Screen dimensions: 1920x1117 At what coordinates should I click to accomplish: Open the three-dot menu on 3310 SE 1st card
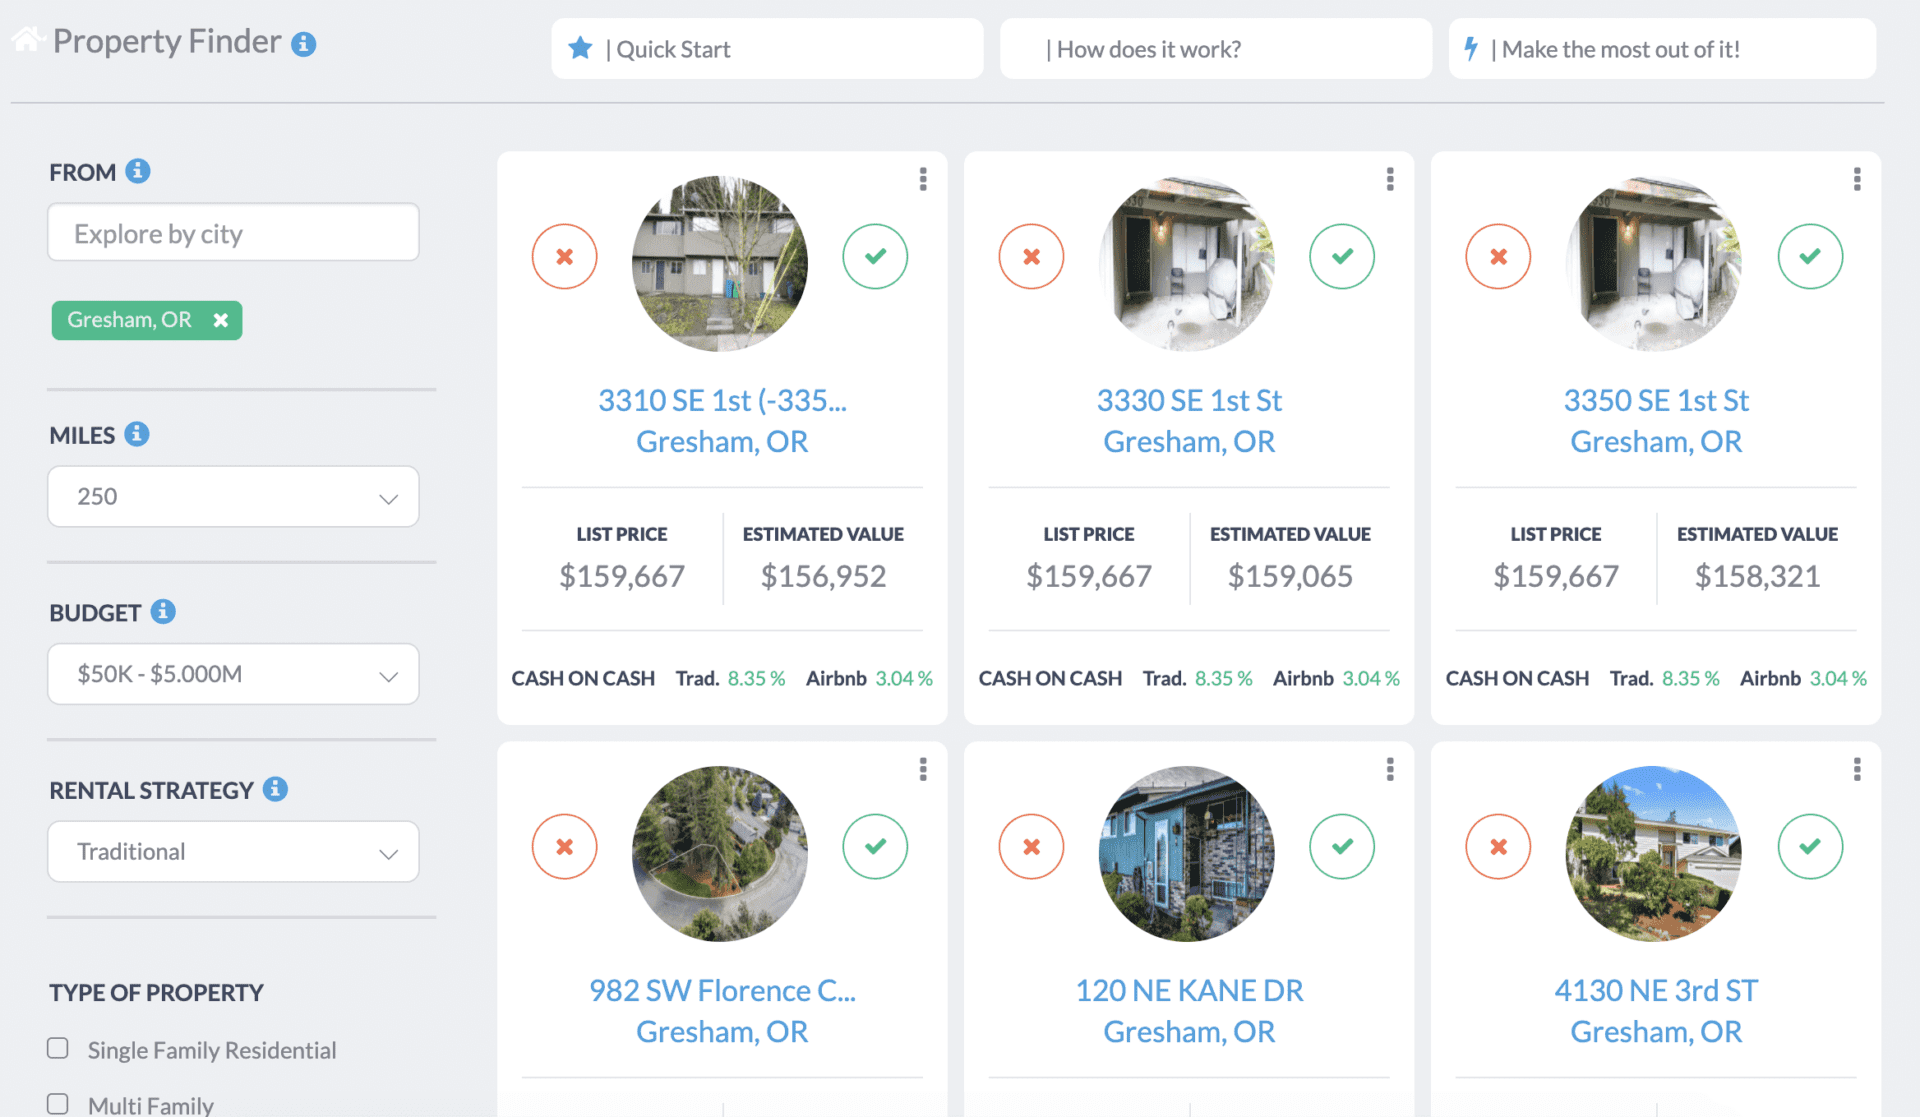click(x=922, y=178)
